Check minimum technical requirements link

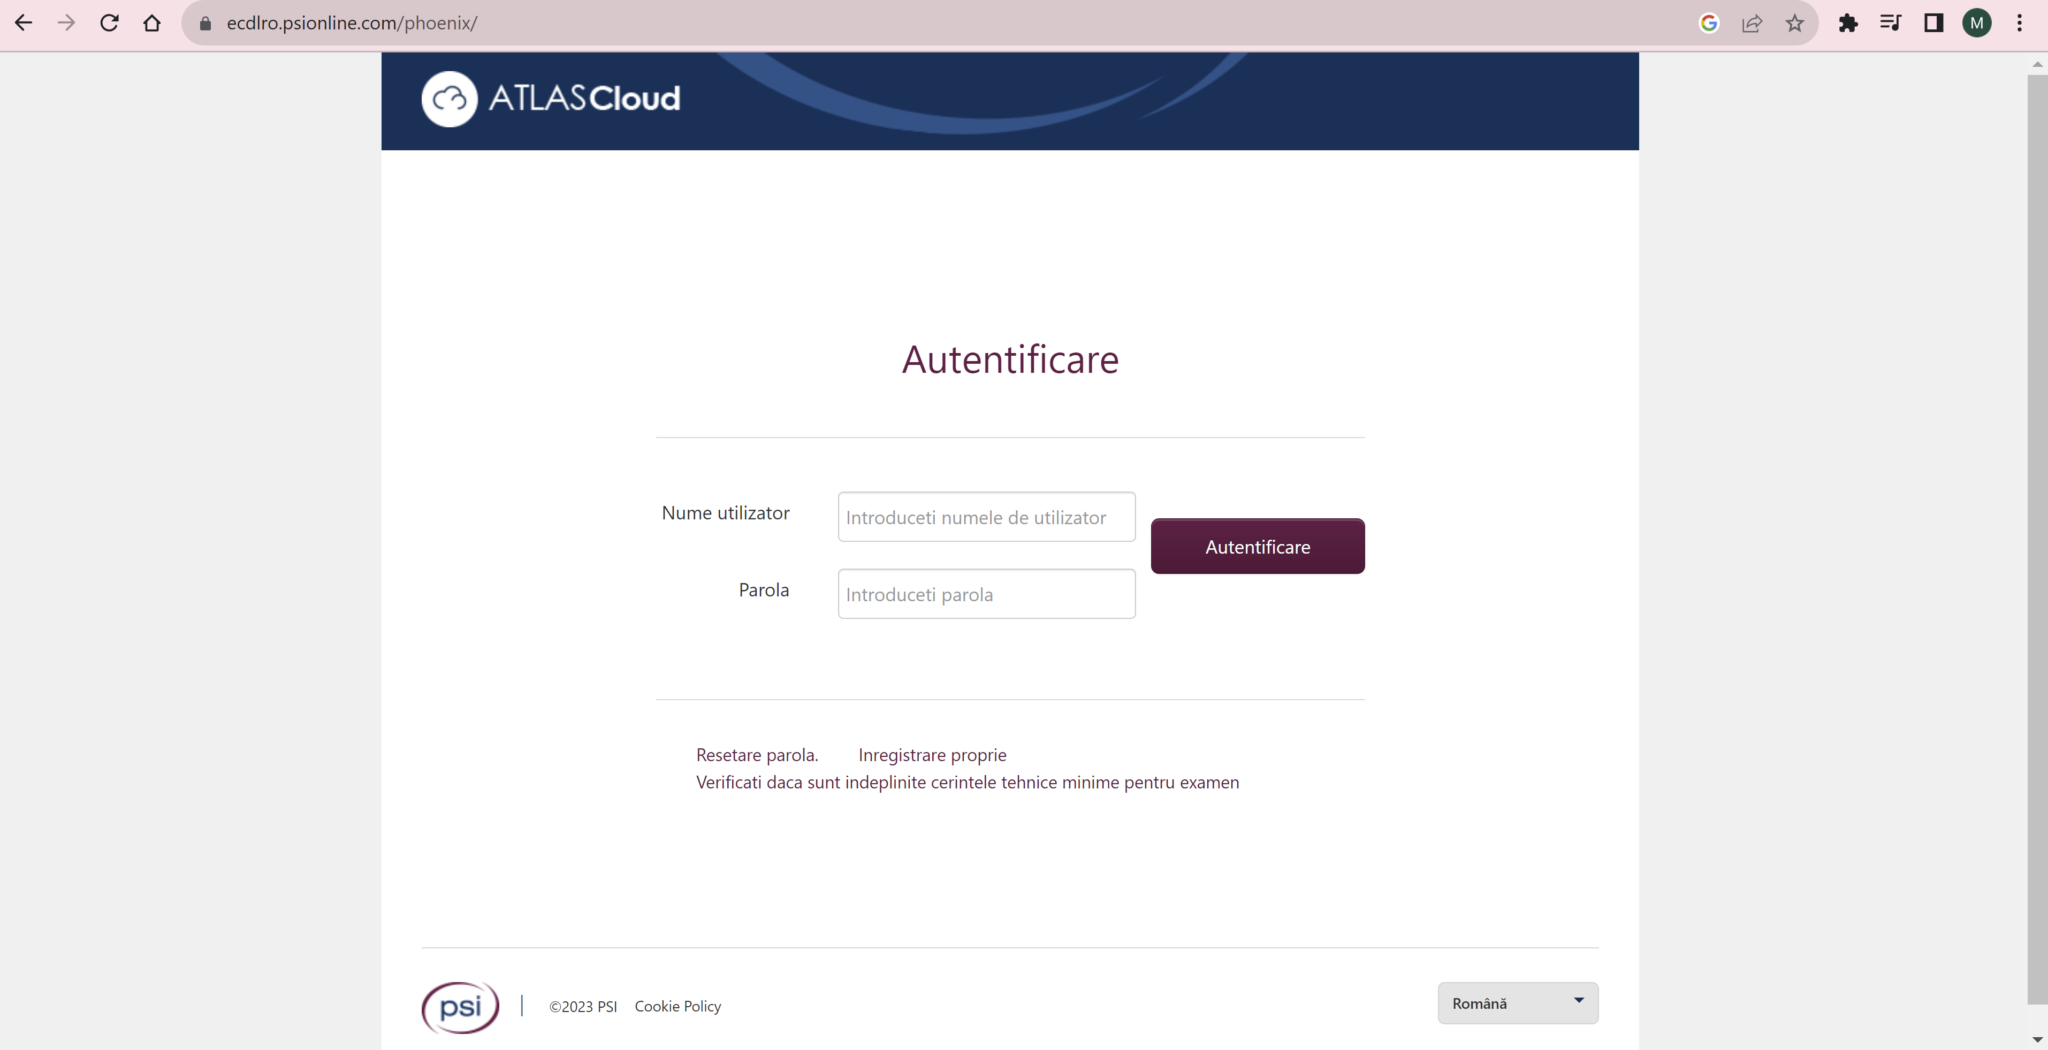(967, 782)
